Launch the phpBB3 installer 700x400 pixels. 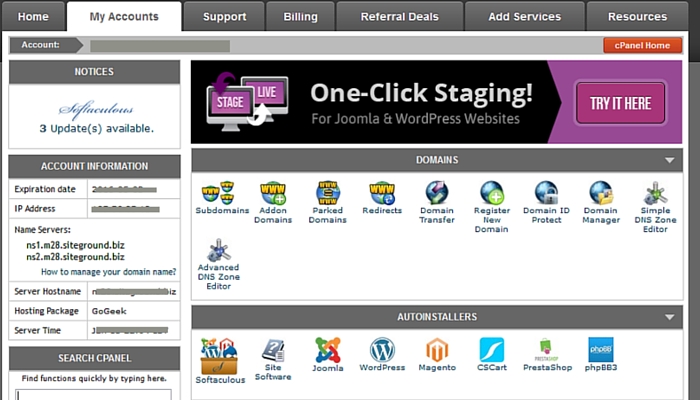[601, 355]
